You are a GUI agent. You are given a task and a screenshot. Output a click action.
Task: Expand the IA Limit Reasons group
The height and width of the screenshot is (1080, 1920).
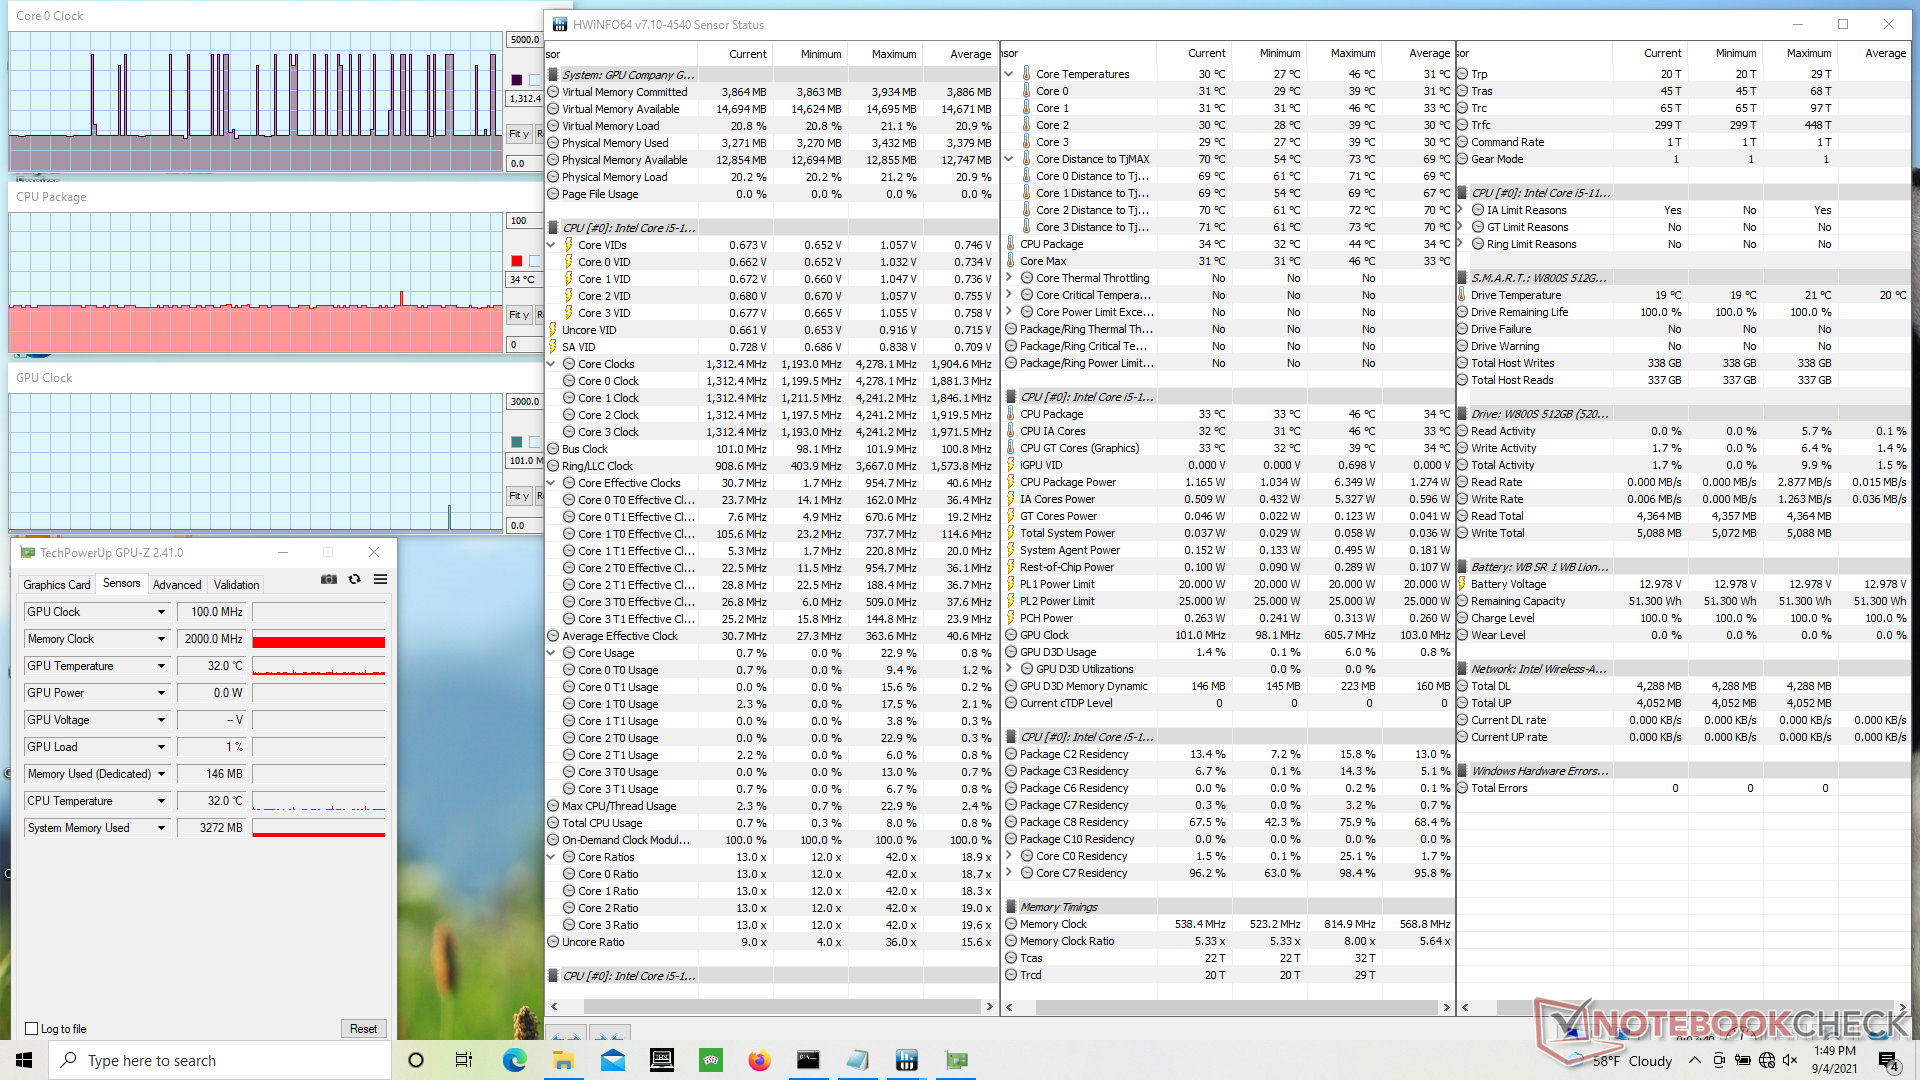[1460, 210]
